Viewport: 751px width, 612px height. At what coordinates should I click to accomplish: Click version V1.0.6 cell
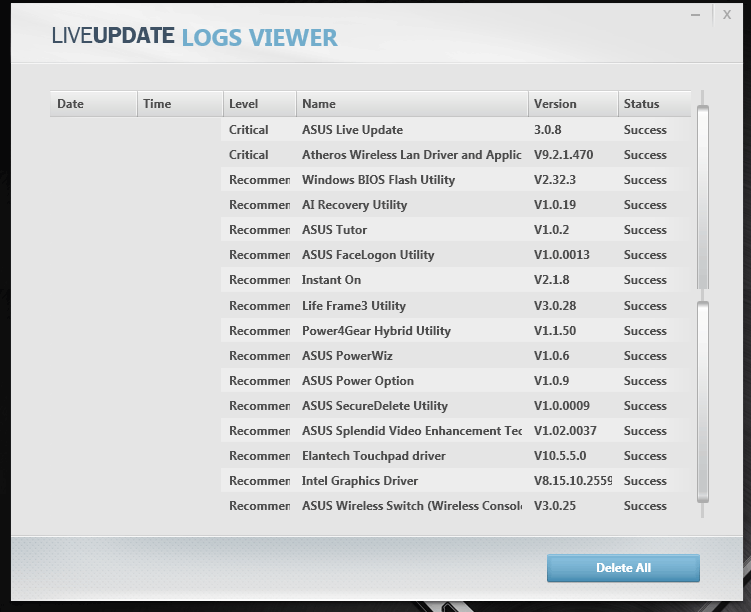(x=551, y=355)
